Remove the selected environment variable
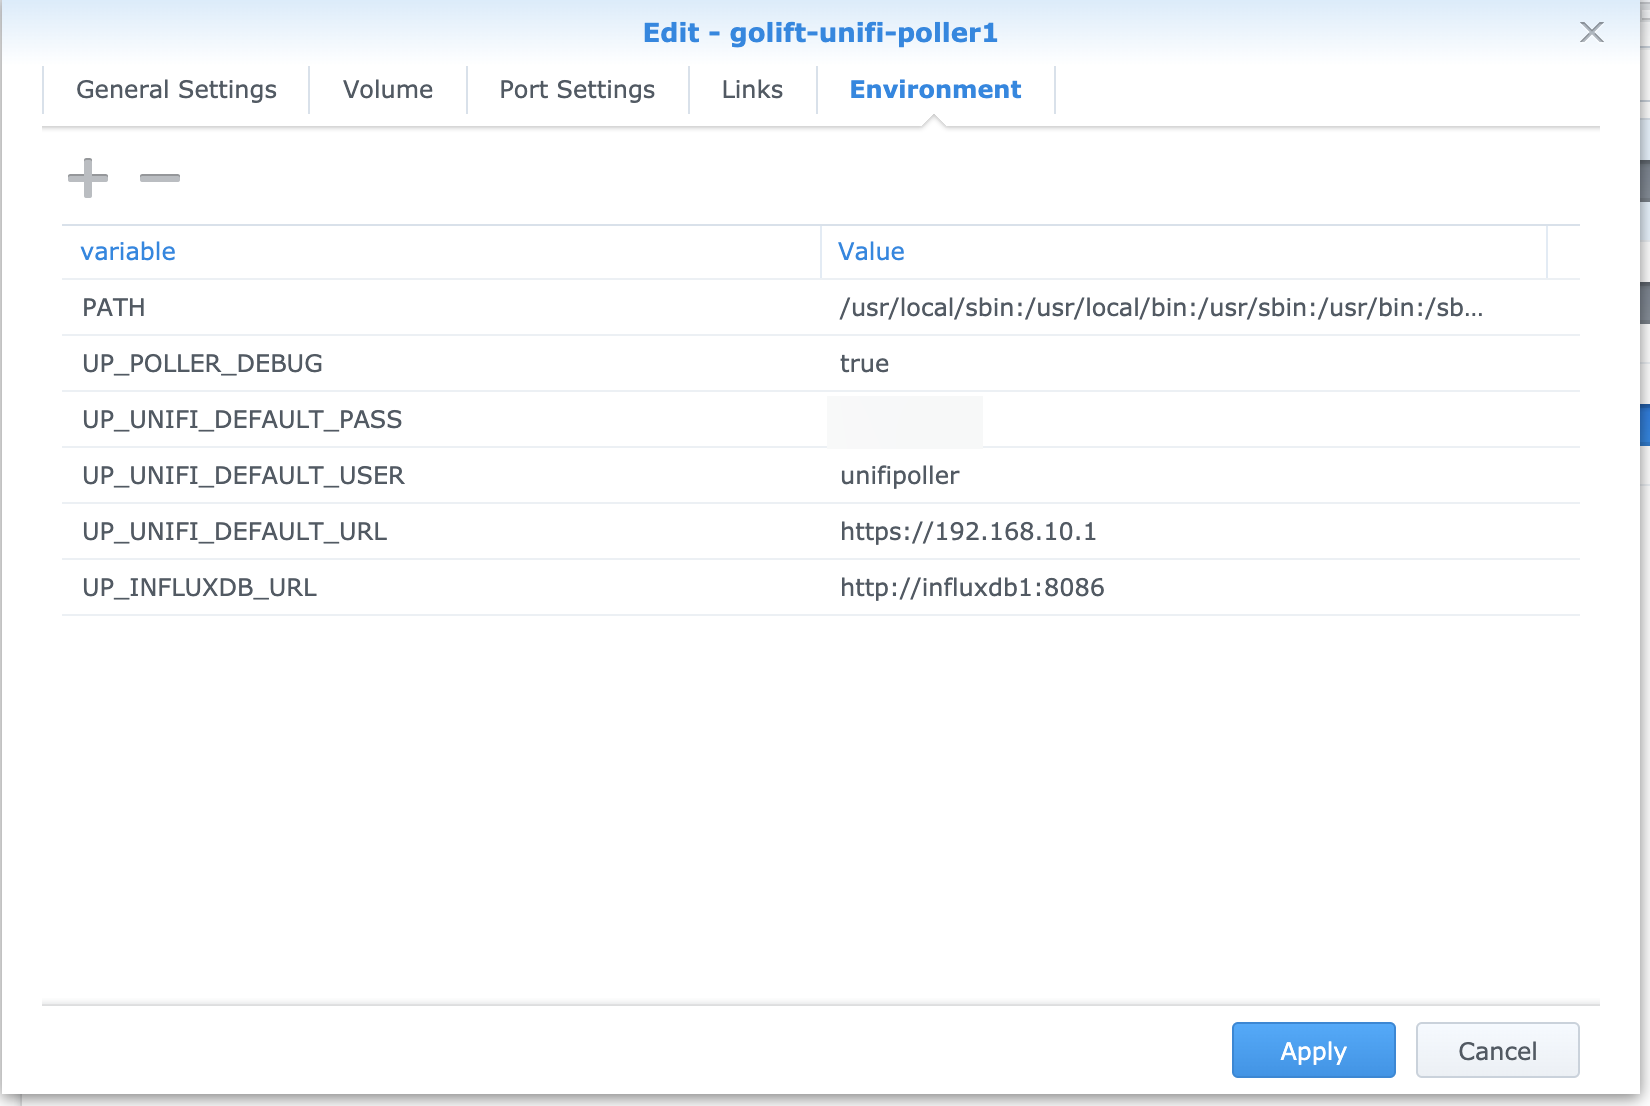1650x1106 pixels. click(x=158, y=178)
